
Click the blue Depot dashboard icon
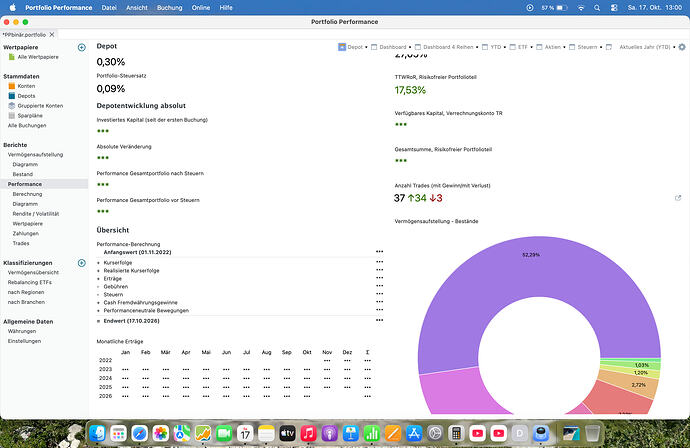click(x=342, y=47)
